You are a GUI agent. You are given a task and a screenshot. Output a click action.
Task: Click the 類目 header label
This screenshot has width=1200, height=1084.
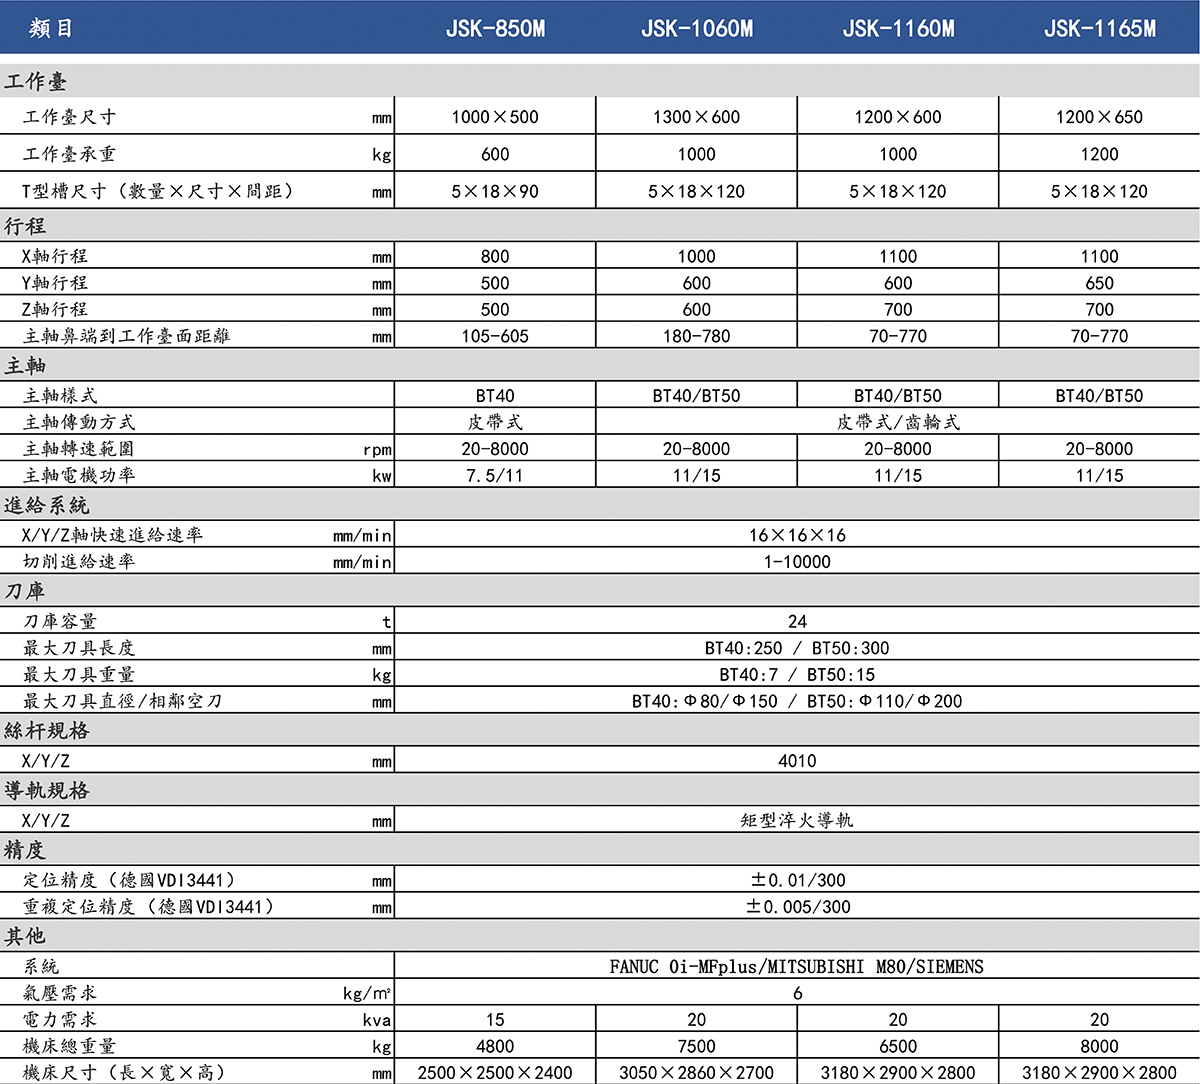51,29
